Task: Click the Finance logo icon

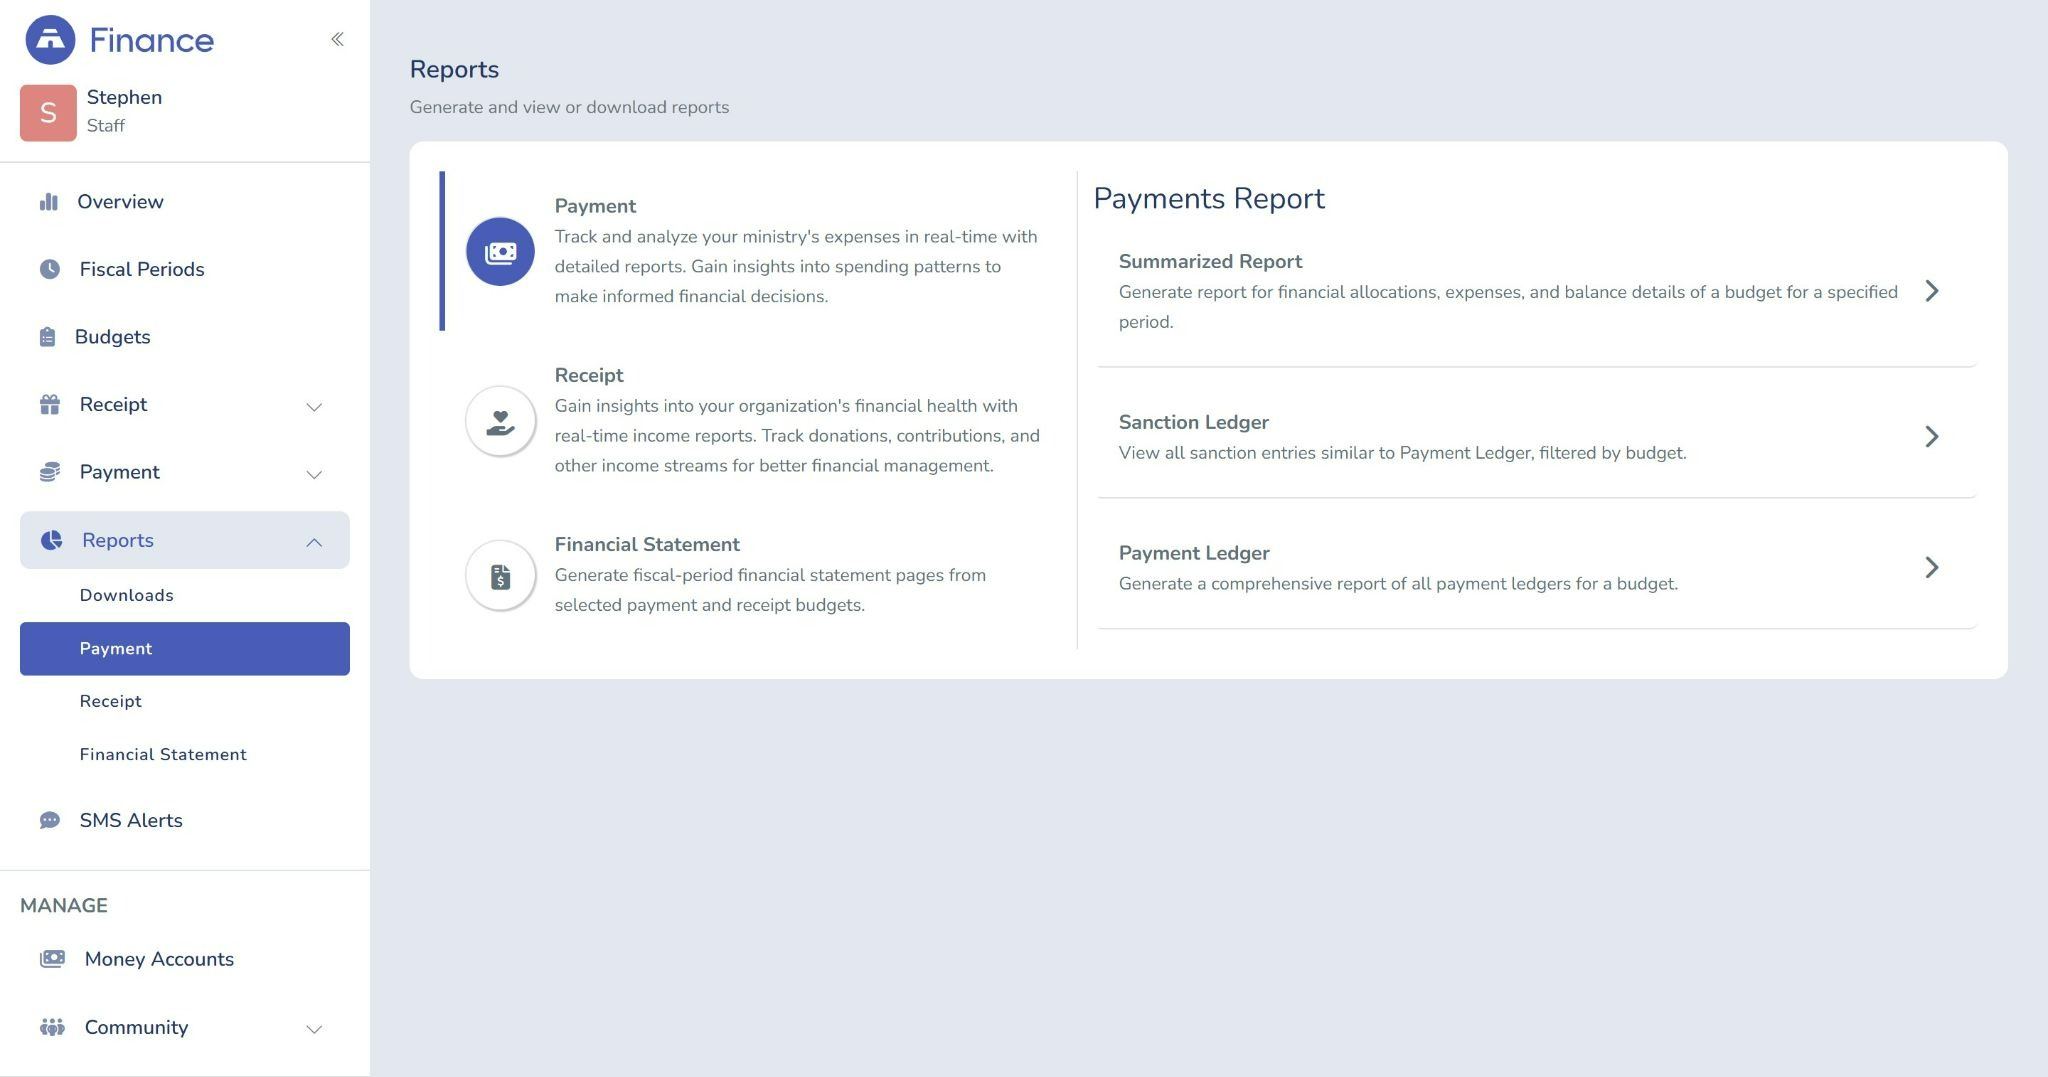Action: [50, 40]
